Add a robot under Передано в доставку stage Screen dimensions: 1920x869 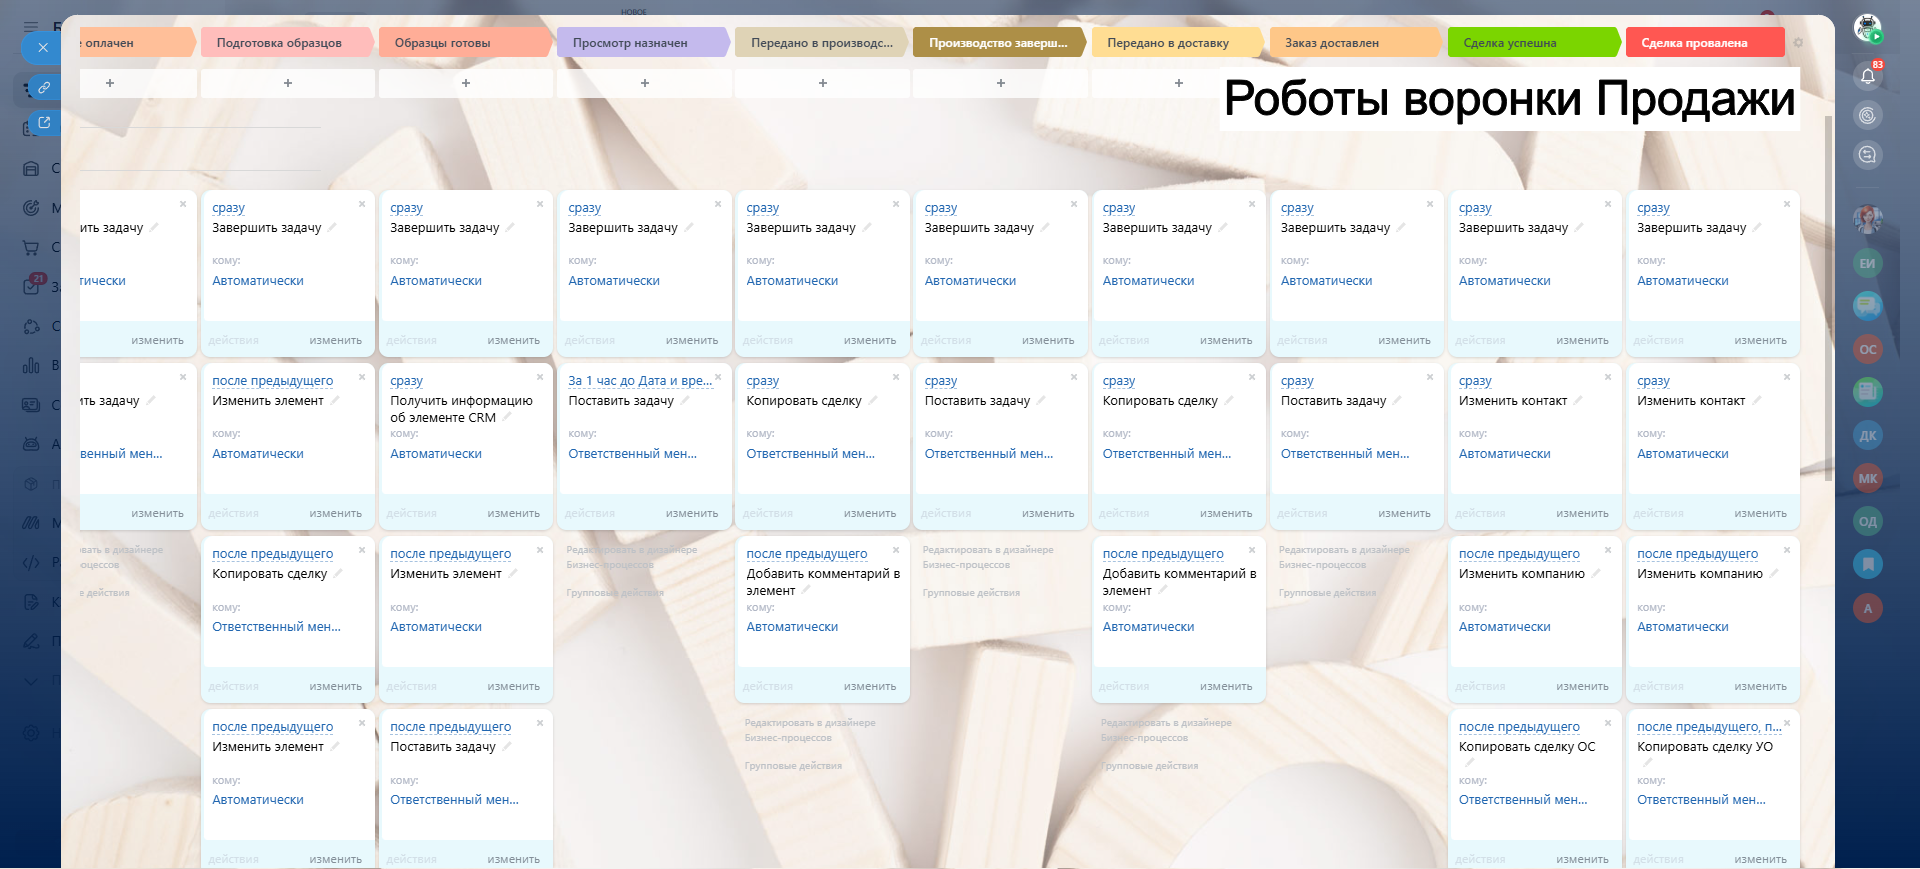tap(1178, 83)
